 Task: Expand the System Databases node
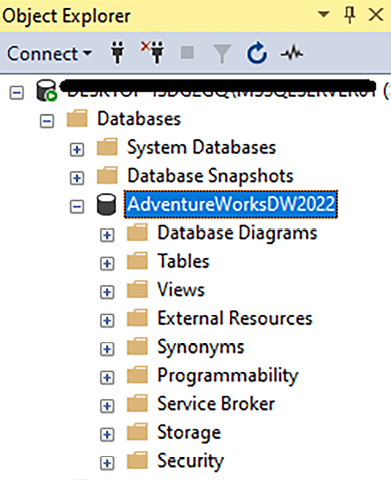coord(77,150)
